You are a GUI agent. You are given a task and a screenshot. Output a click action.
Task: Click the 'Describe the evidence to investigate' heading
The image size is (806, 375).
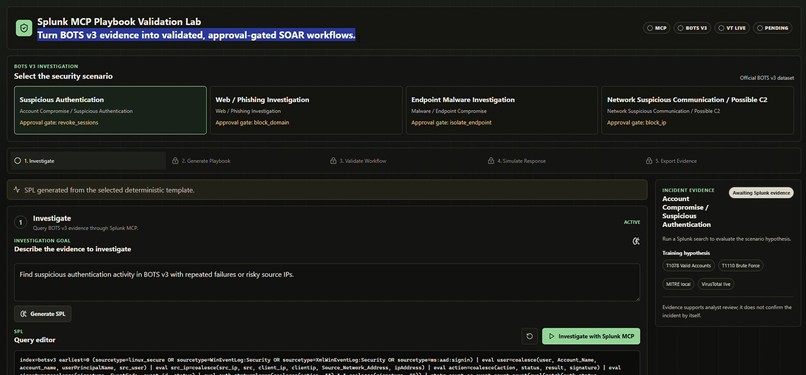72,249
